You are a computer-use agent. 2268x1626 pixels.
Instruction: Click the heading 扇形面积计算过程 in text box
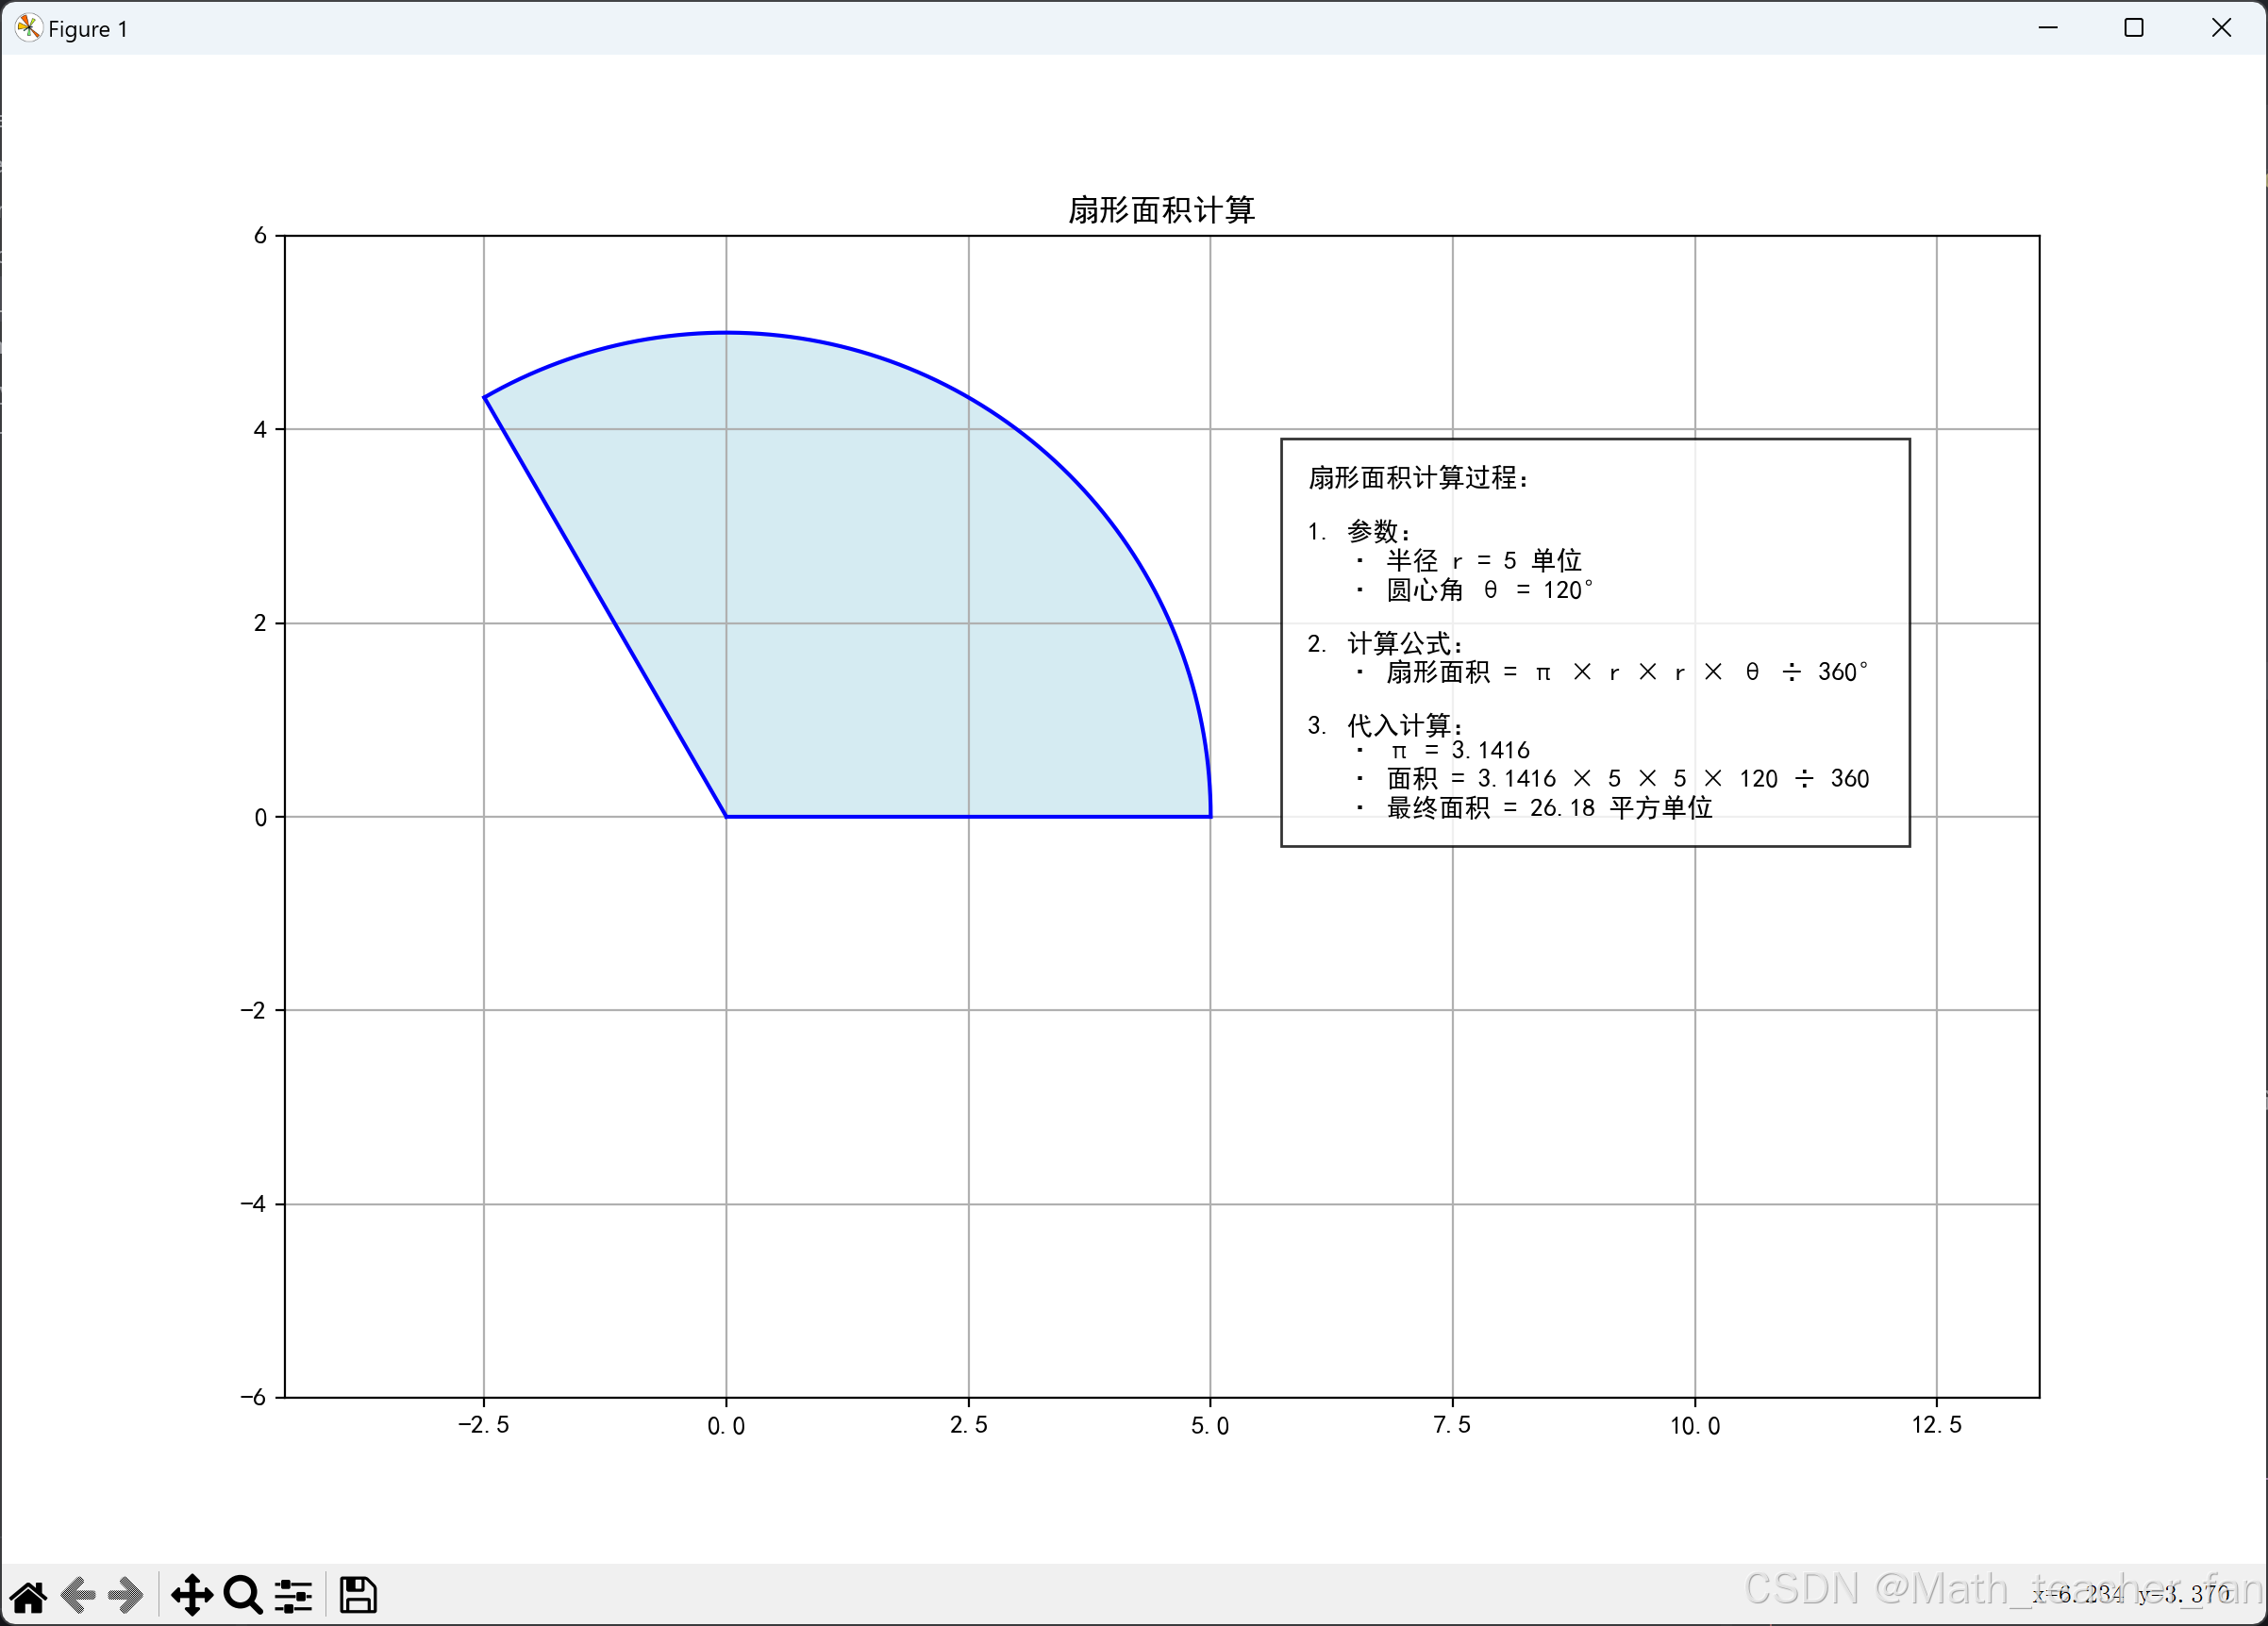[x=1417, y=478]
